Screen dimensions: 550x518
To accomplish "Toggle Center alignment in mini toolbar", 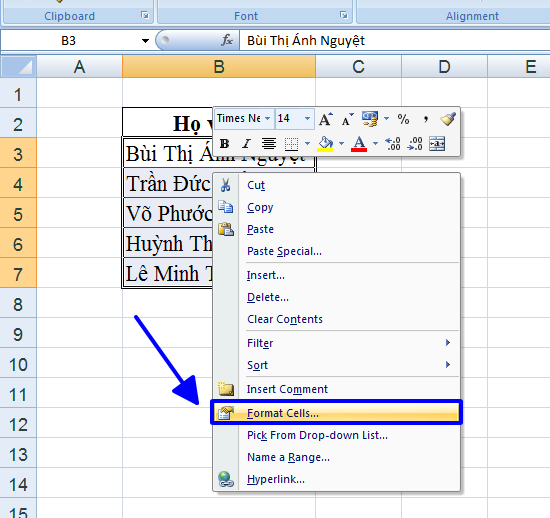I will pyautogui.click(x=269, y=143).
